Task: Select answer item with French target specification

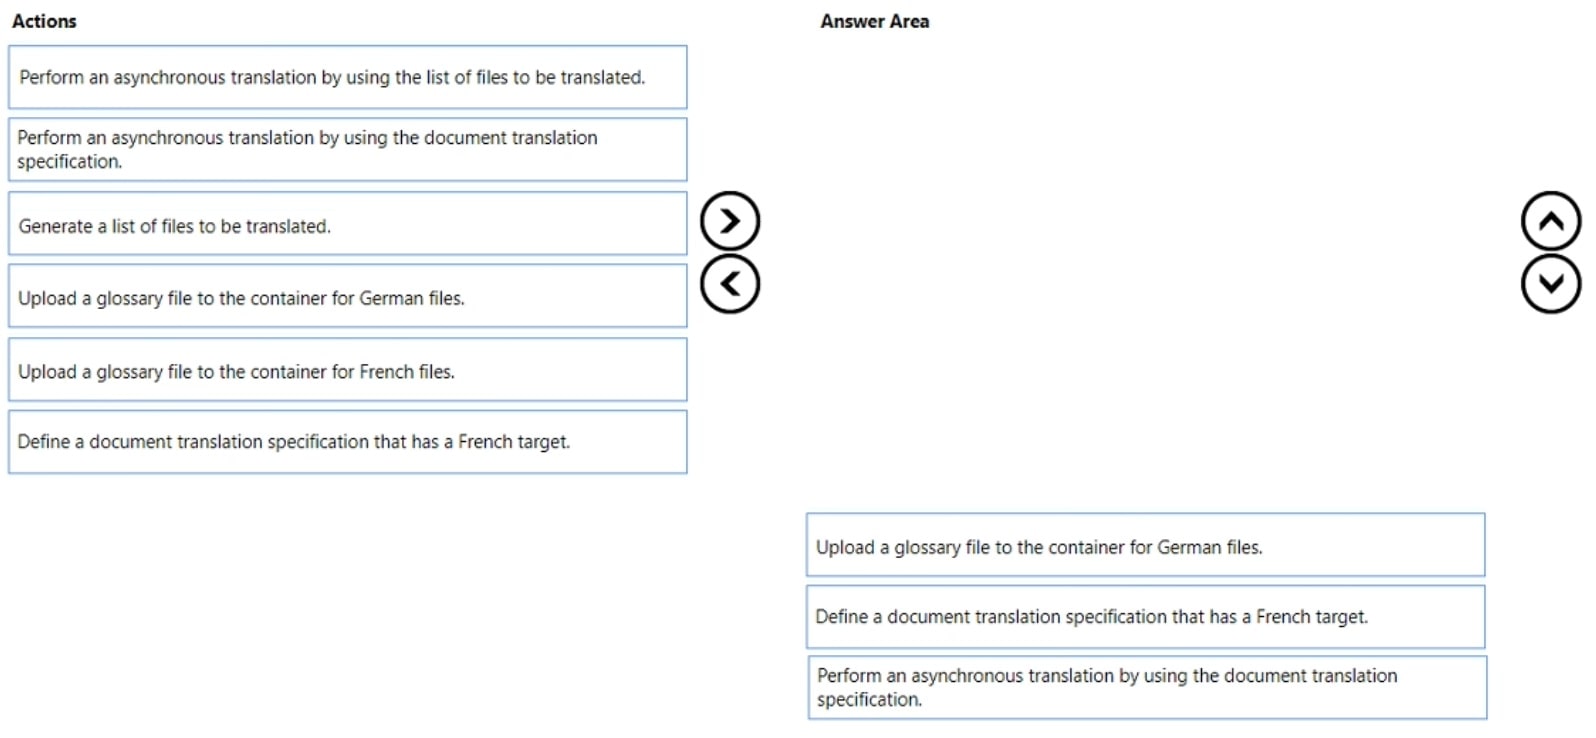Action: click(1146, 616)
